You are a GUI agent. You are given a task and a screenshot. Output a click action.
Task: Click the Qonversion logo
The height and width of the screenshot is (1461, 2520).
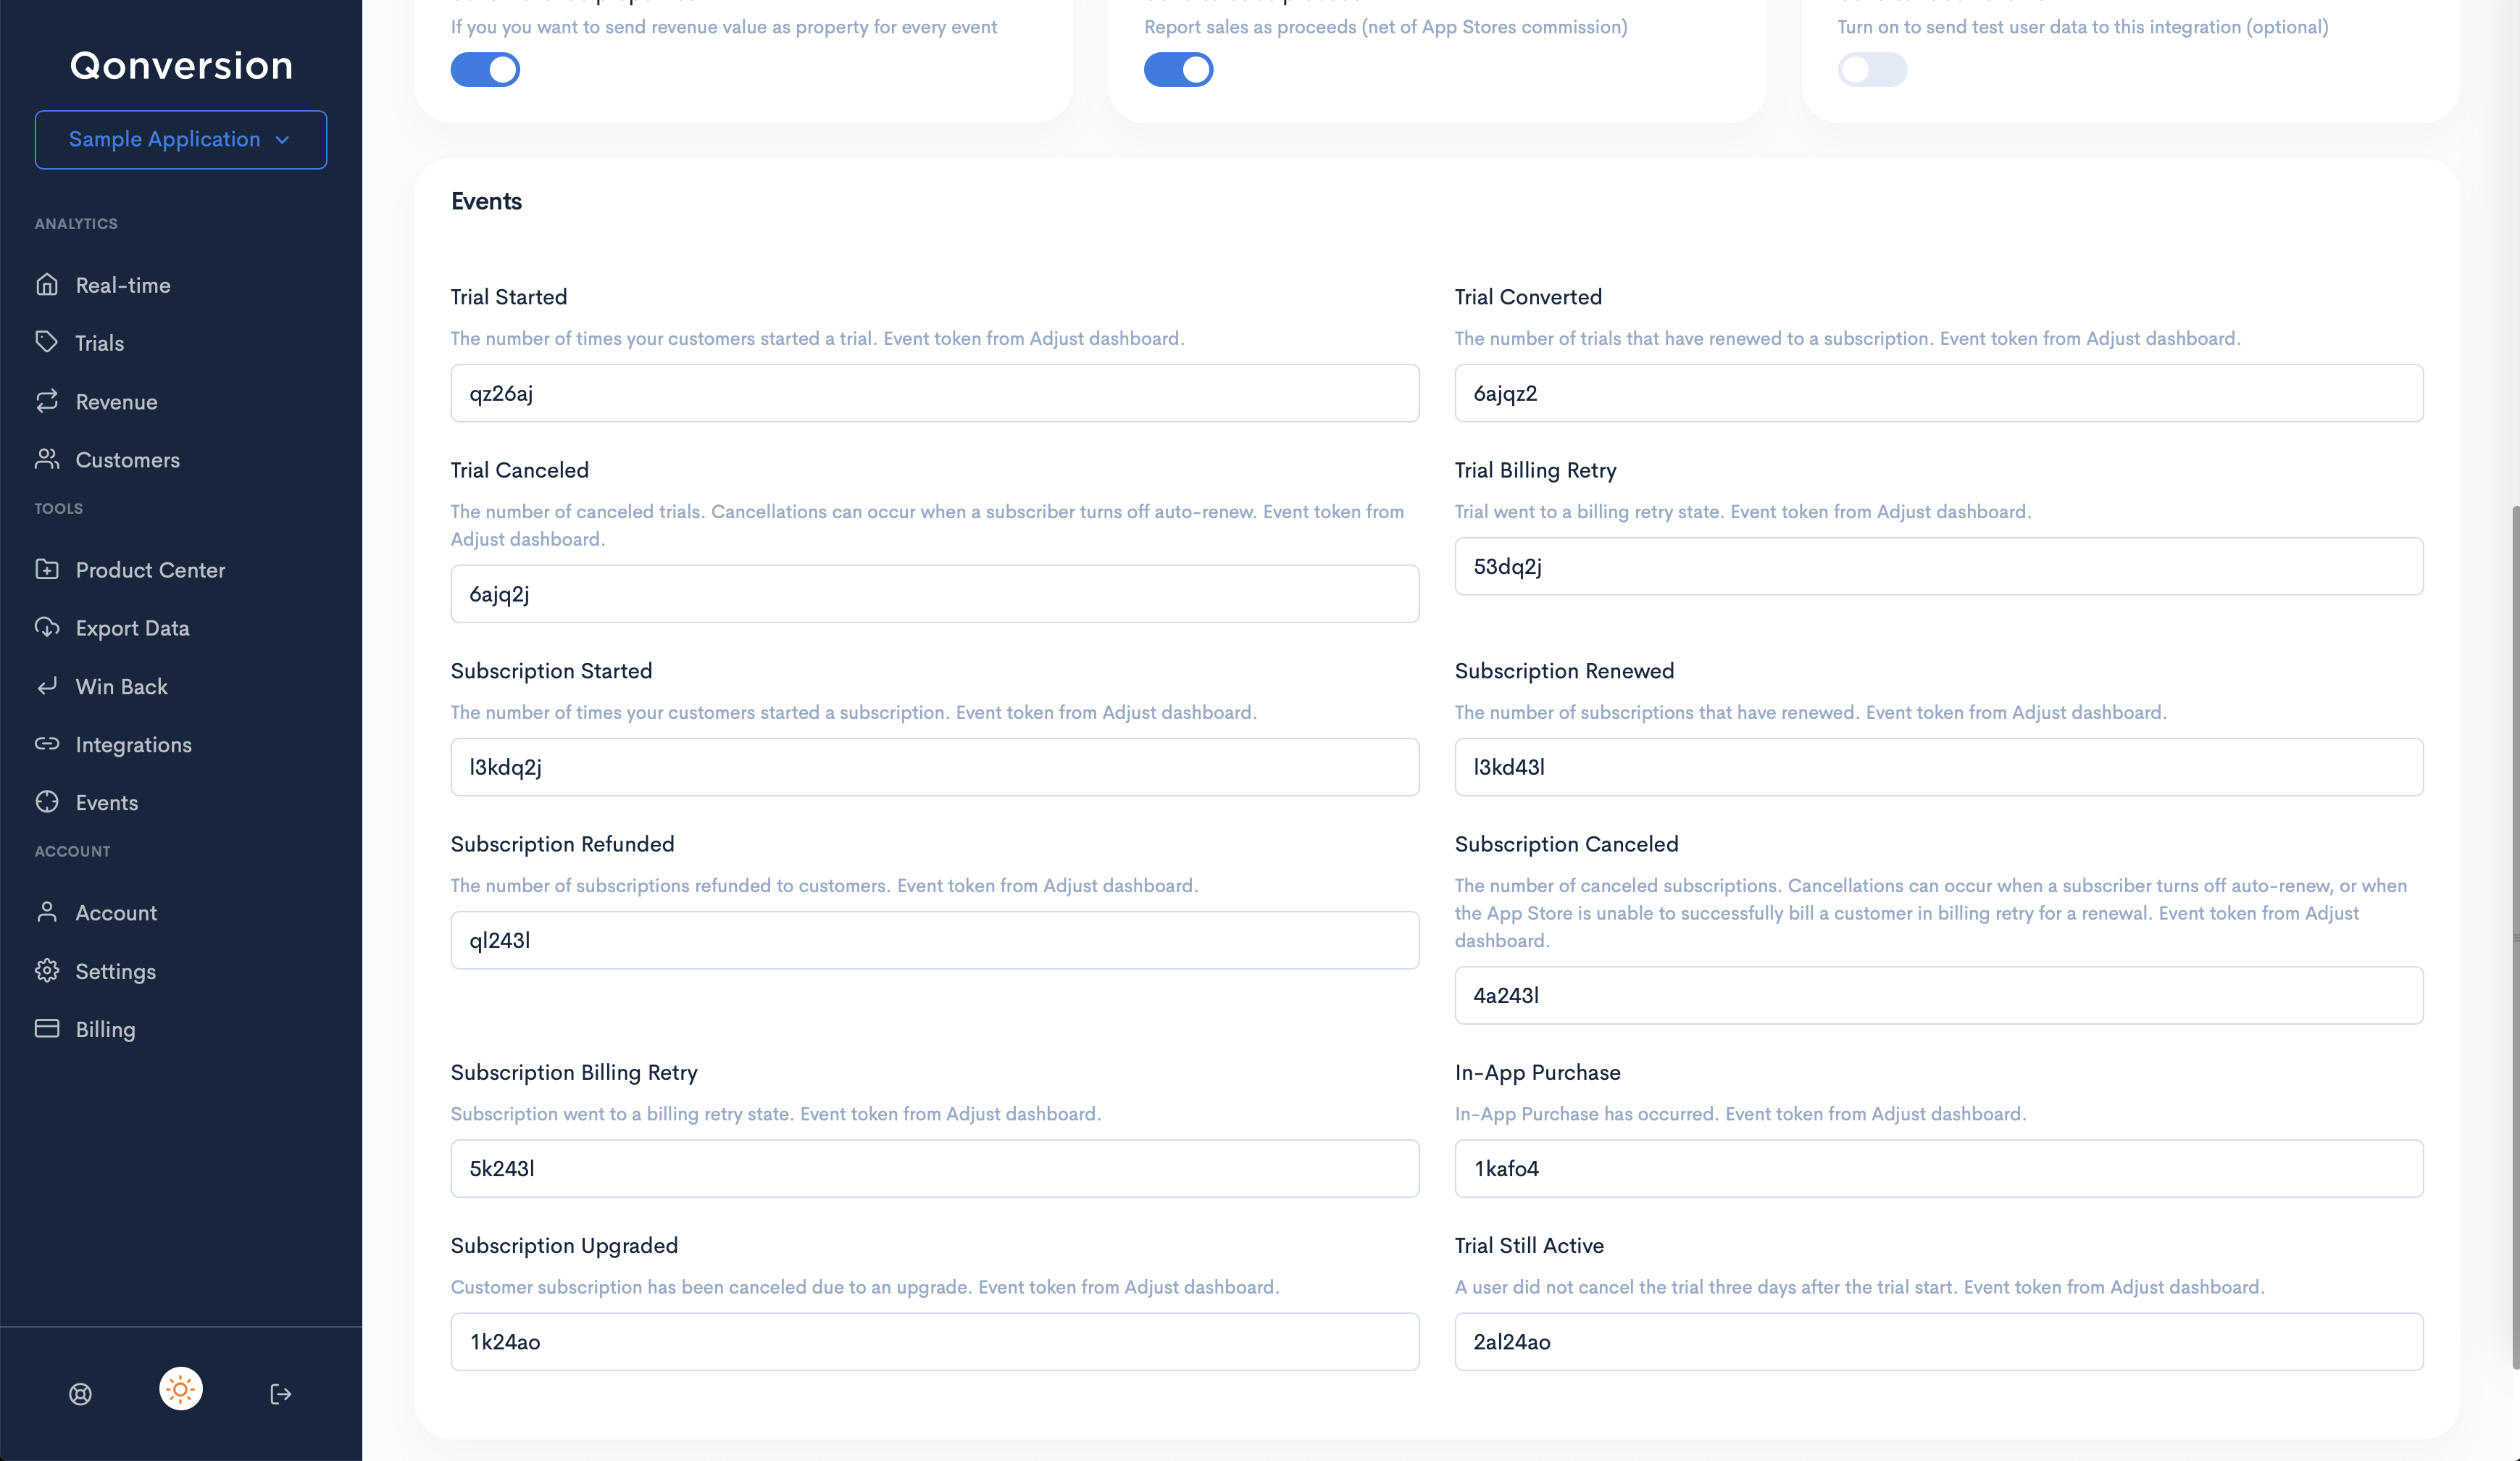point(181,65)
